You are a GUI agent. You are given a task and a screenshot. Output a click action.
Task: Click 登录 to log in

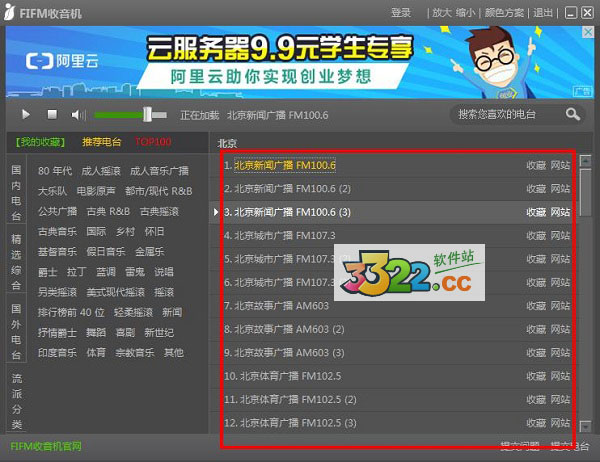coord(401,13)
